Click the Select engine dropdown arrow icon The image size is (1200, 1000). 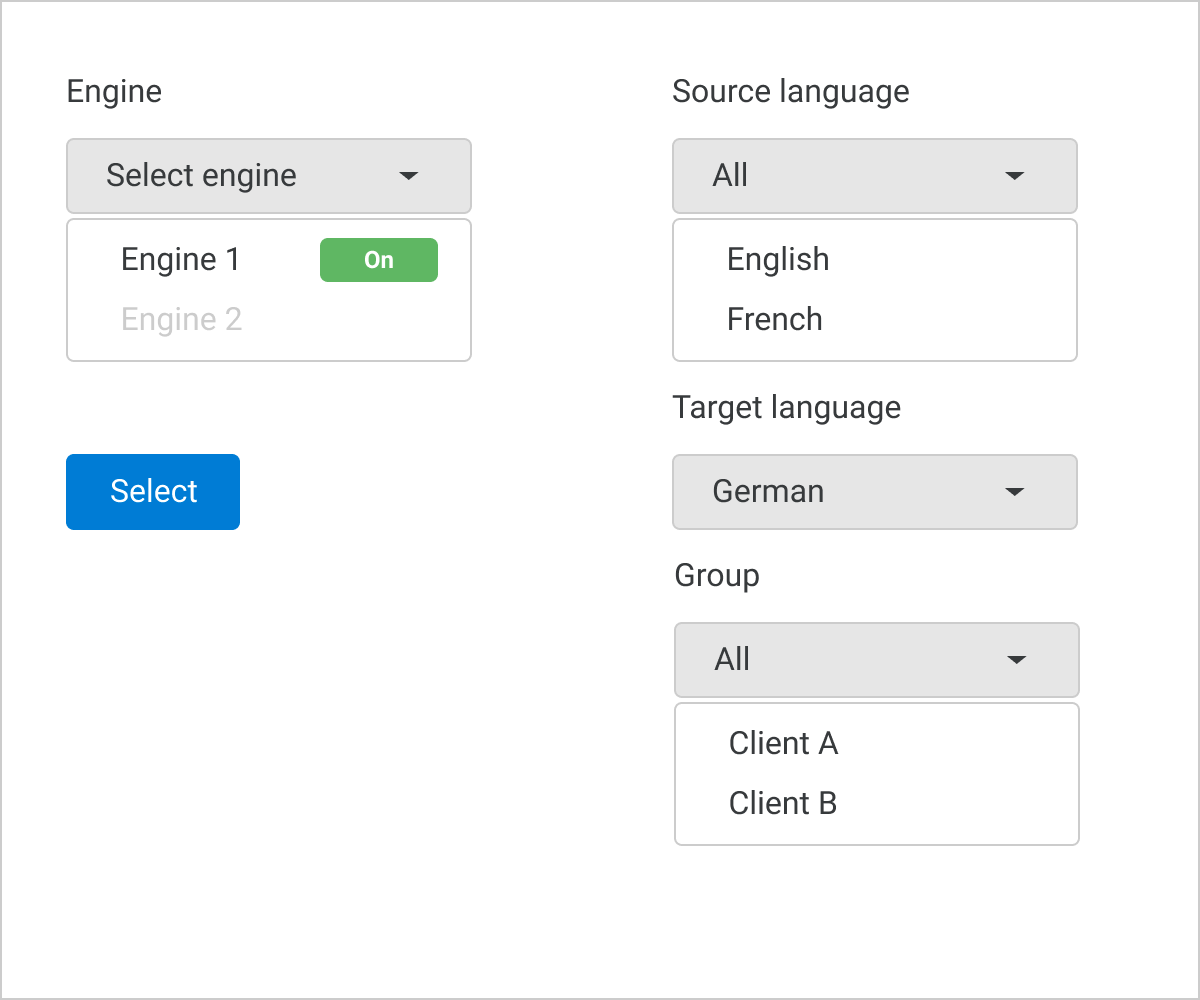coord(408,177)
